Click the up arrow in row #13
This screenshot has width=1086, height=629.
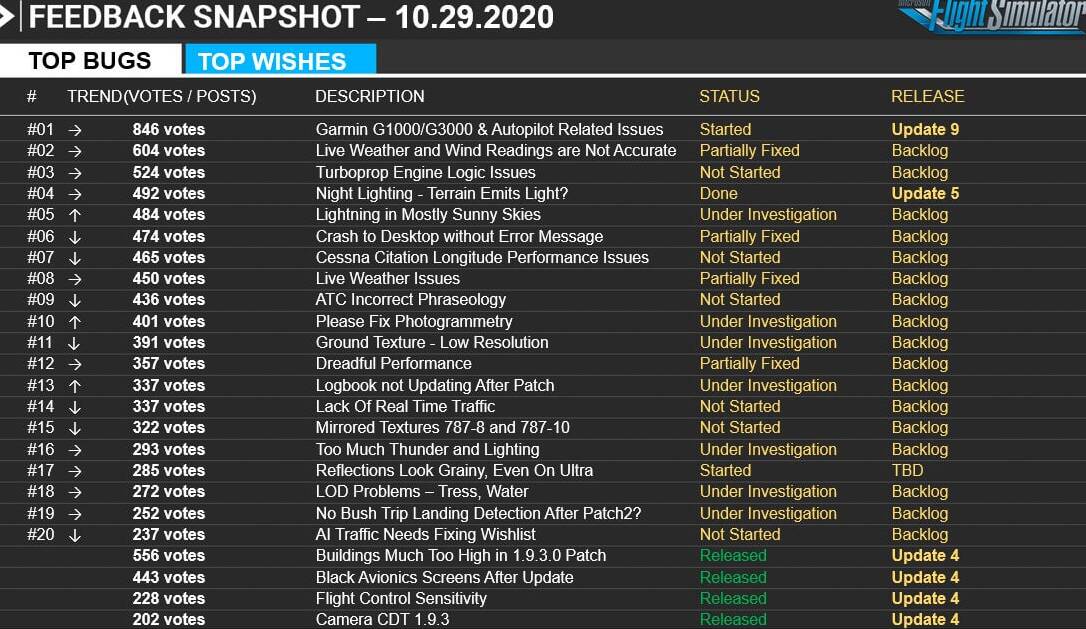[x=75, y=386]
